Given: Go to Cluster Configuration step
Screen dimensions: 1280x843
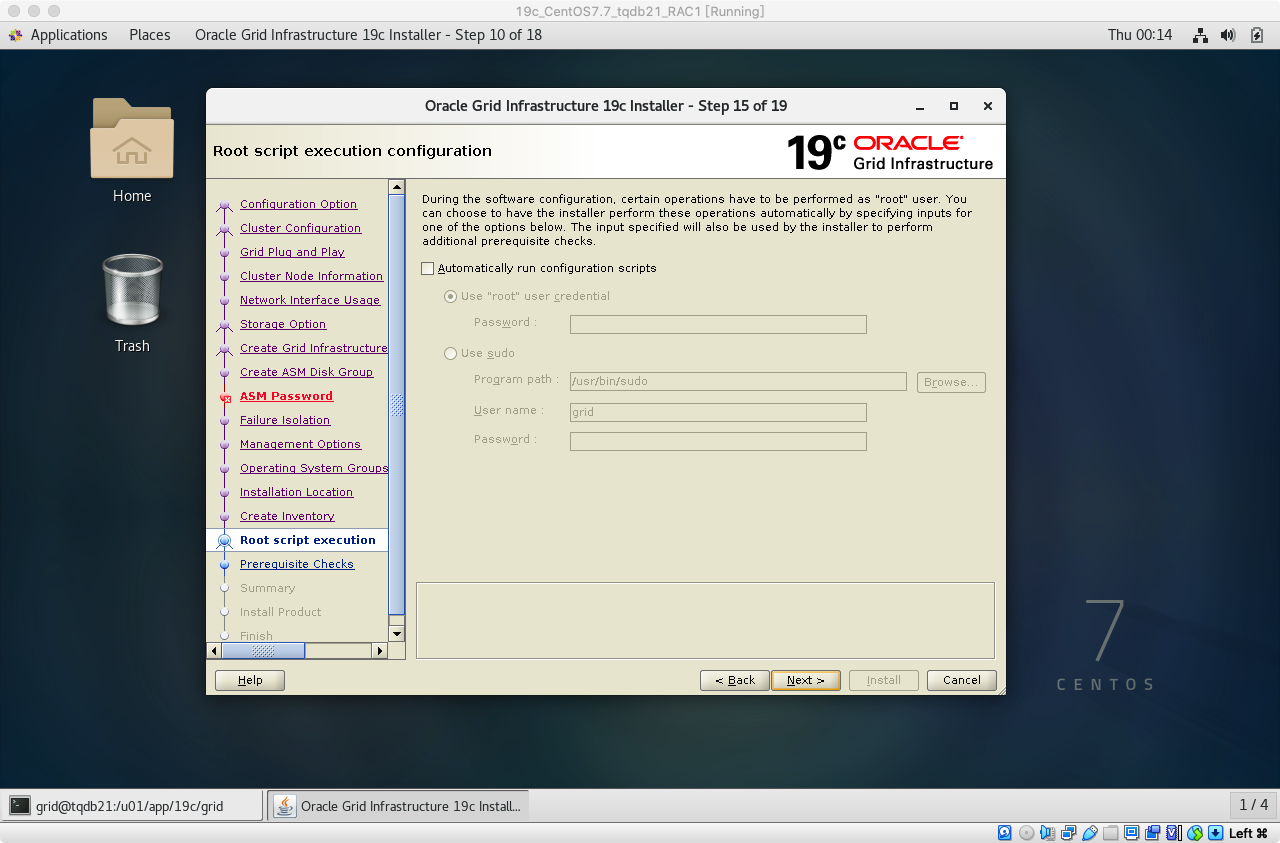Looking at the screenshot, I should (300, 228).
